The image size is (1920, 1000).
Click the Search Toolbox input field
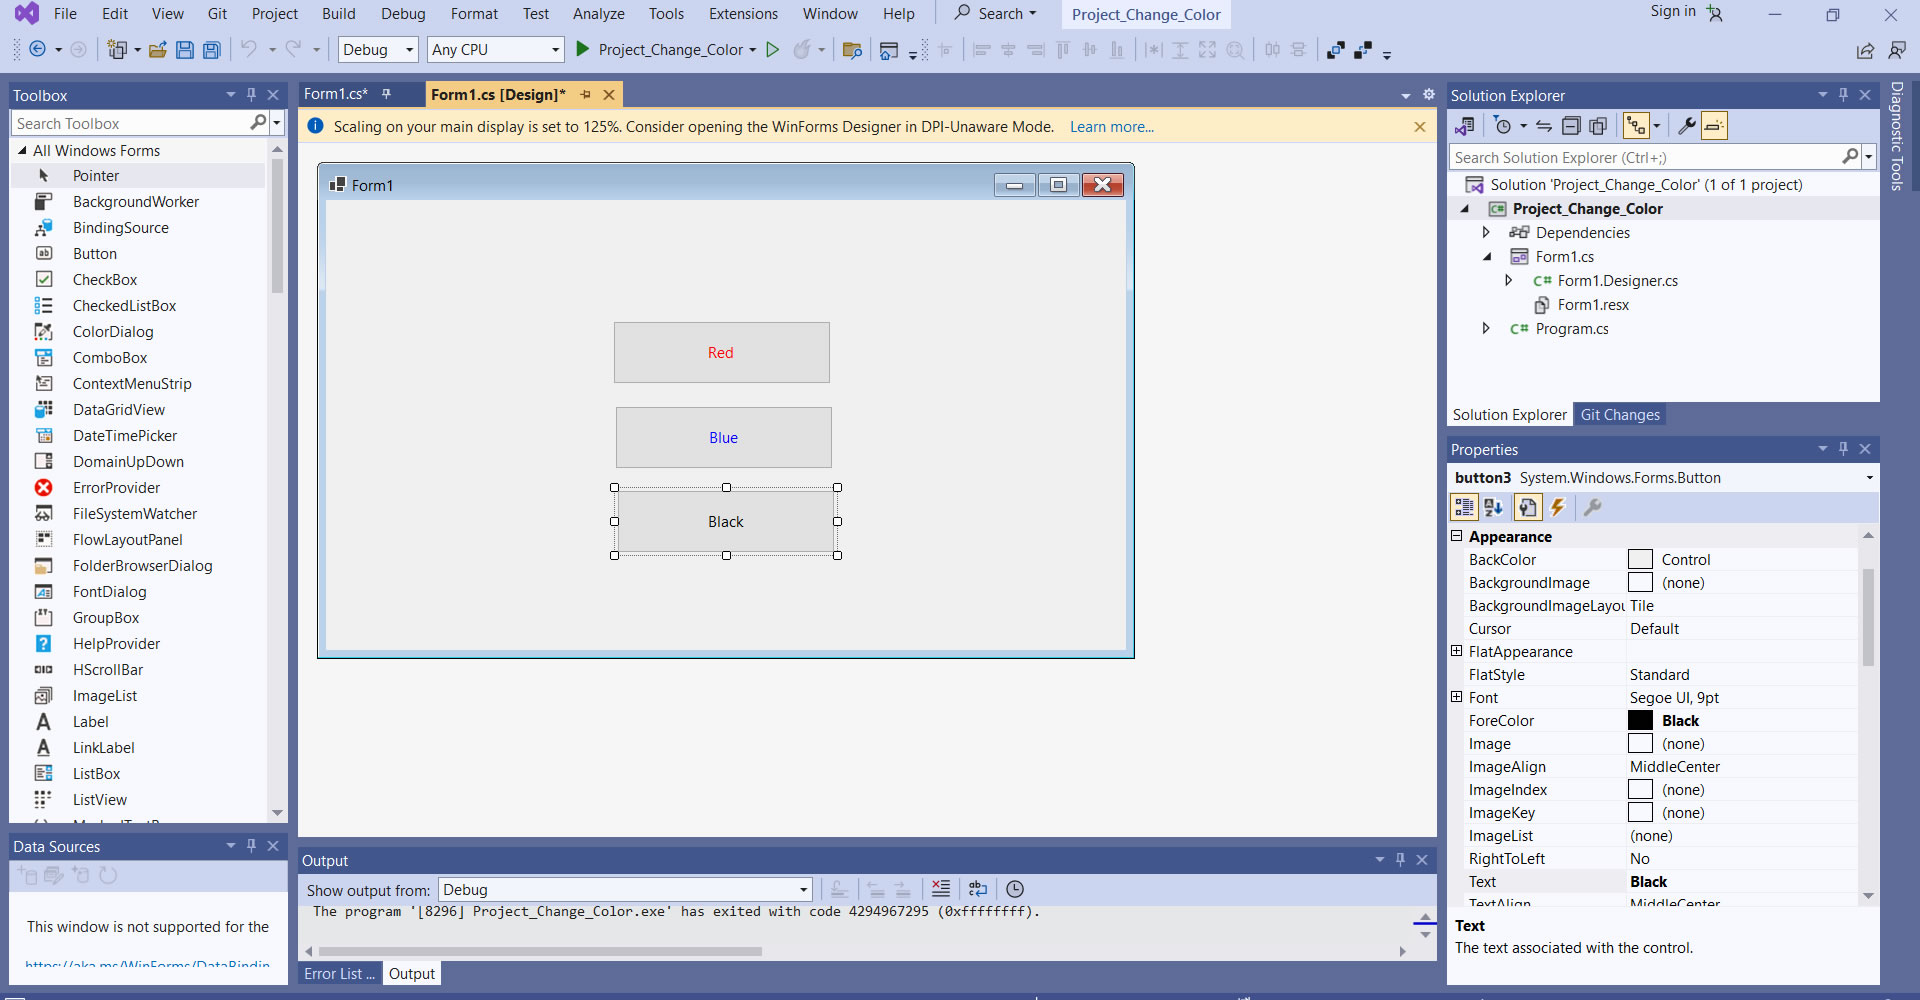pos(130,123)
